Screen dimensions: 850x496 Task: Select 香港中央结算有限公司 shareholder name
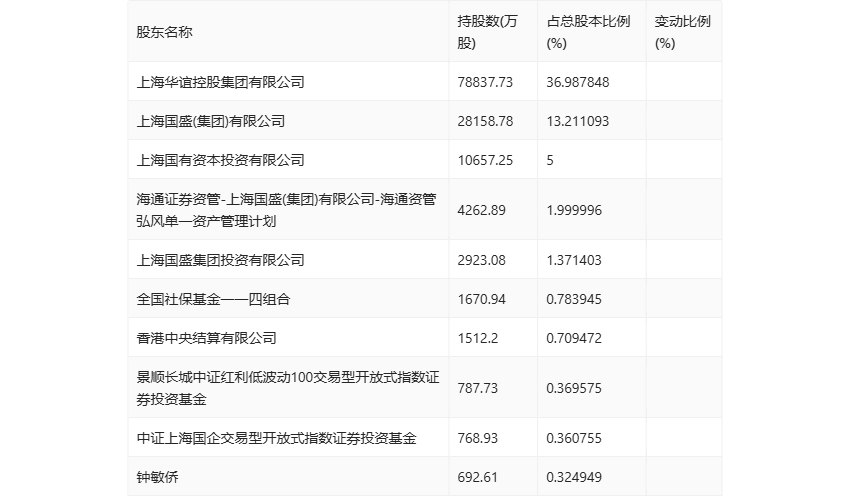pos(206,338)
